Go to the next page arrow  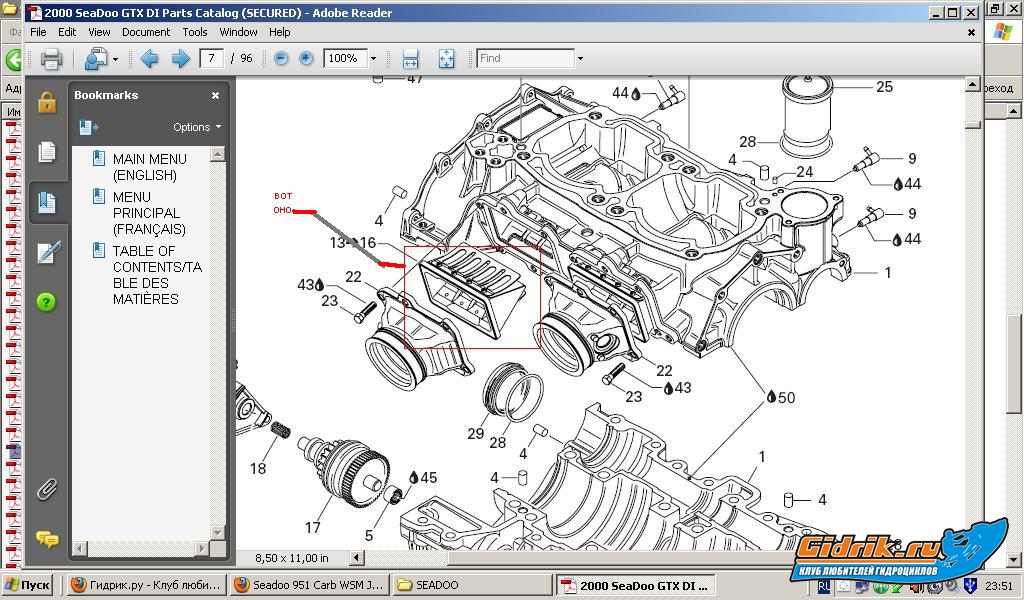(x=180, y=59)
